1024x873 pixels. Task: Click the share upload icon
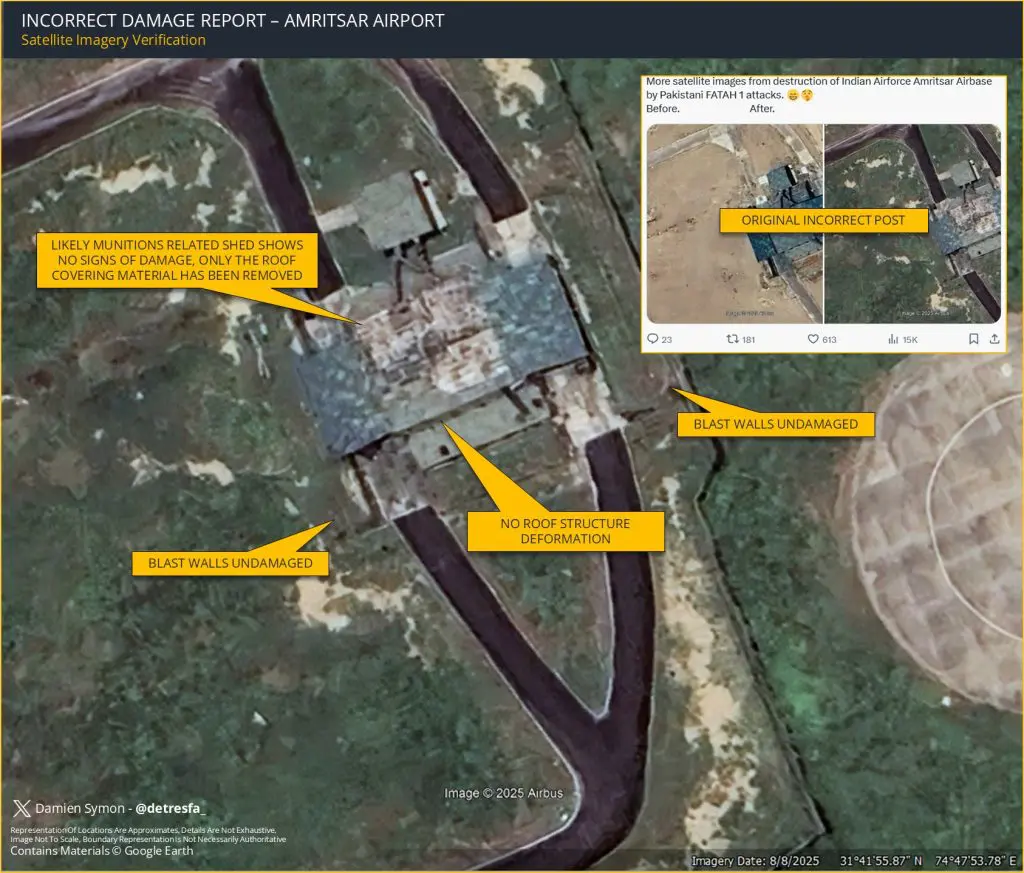pos(993,339)
